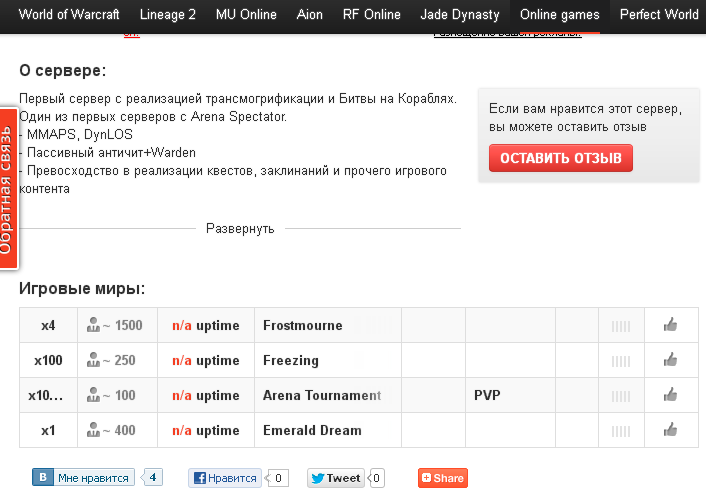Go to MU Online section
The width and height of the screenshot is (706, 500).
click(x=246, y=14)
